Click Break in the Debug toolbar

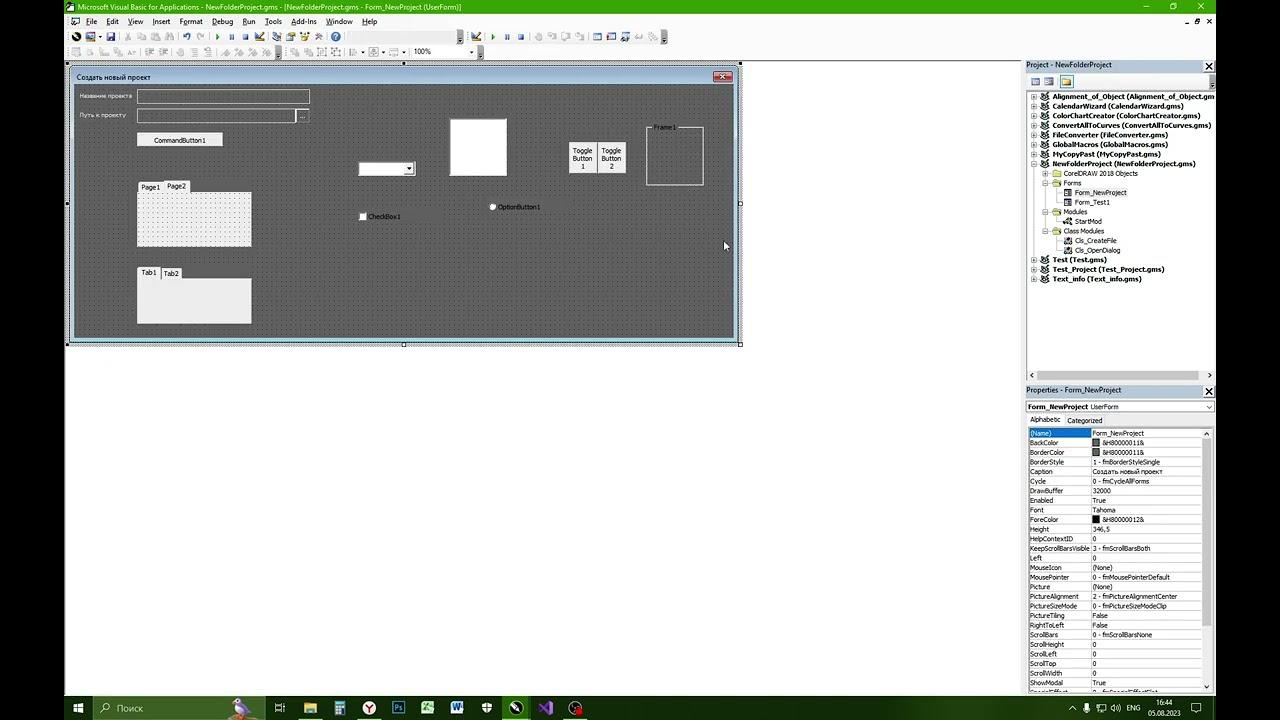[507, 37]
